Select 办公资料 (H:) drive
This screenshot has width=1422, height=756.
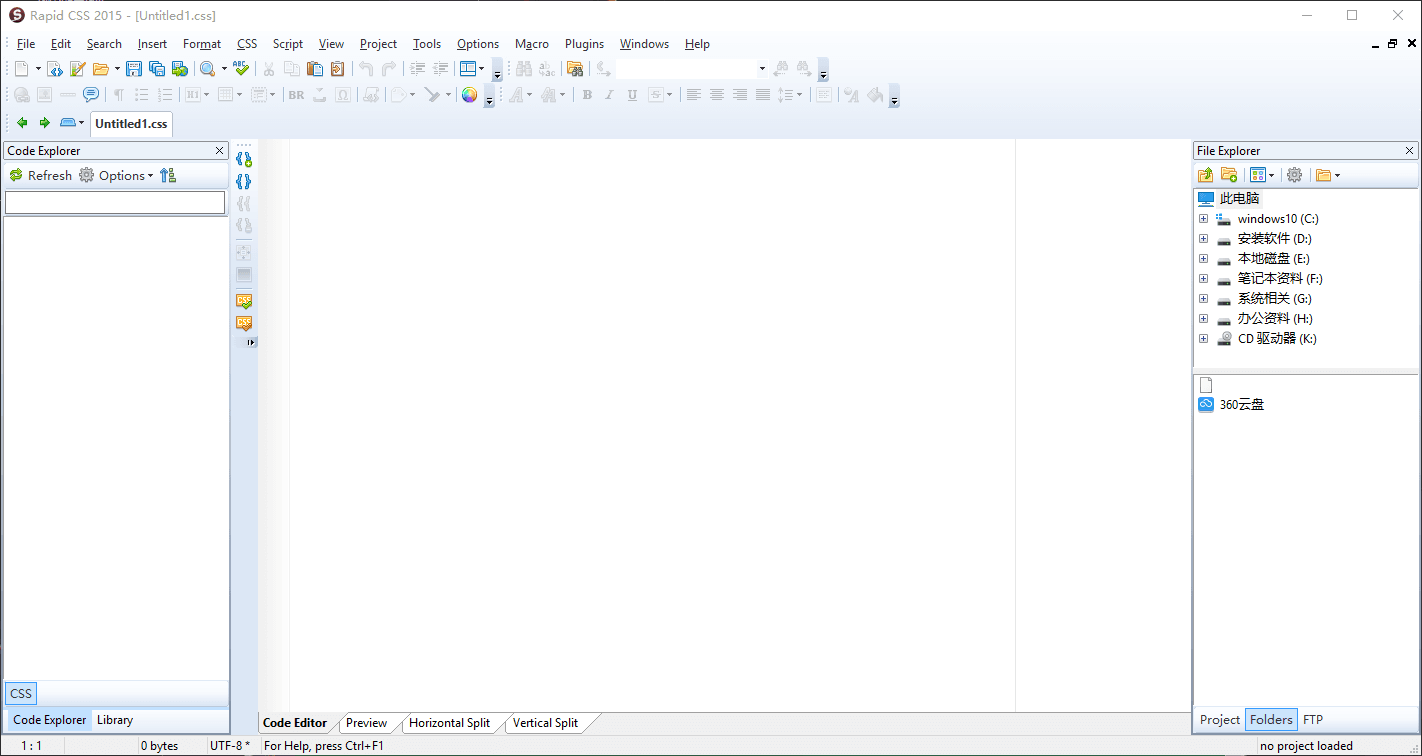1275,318
